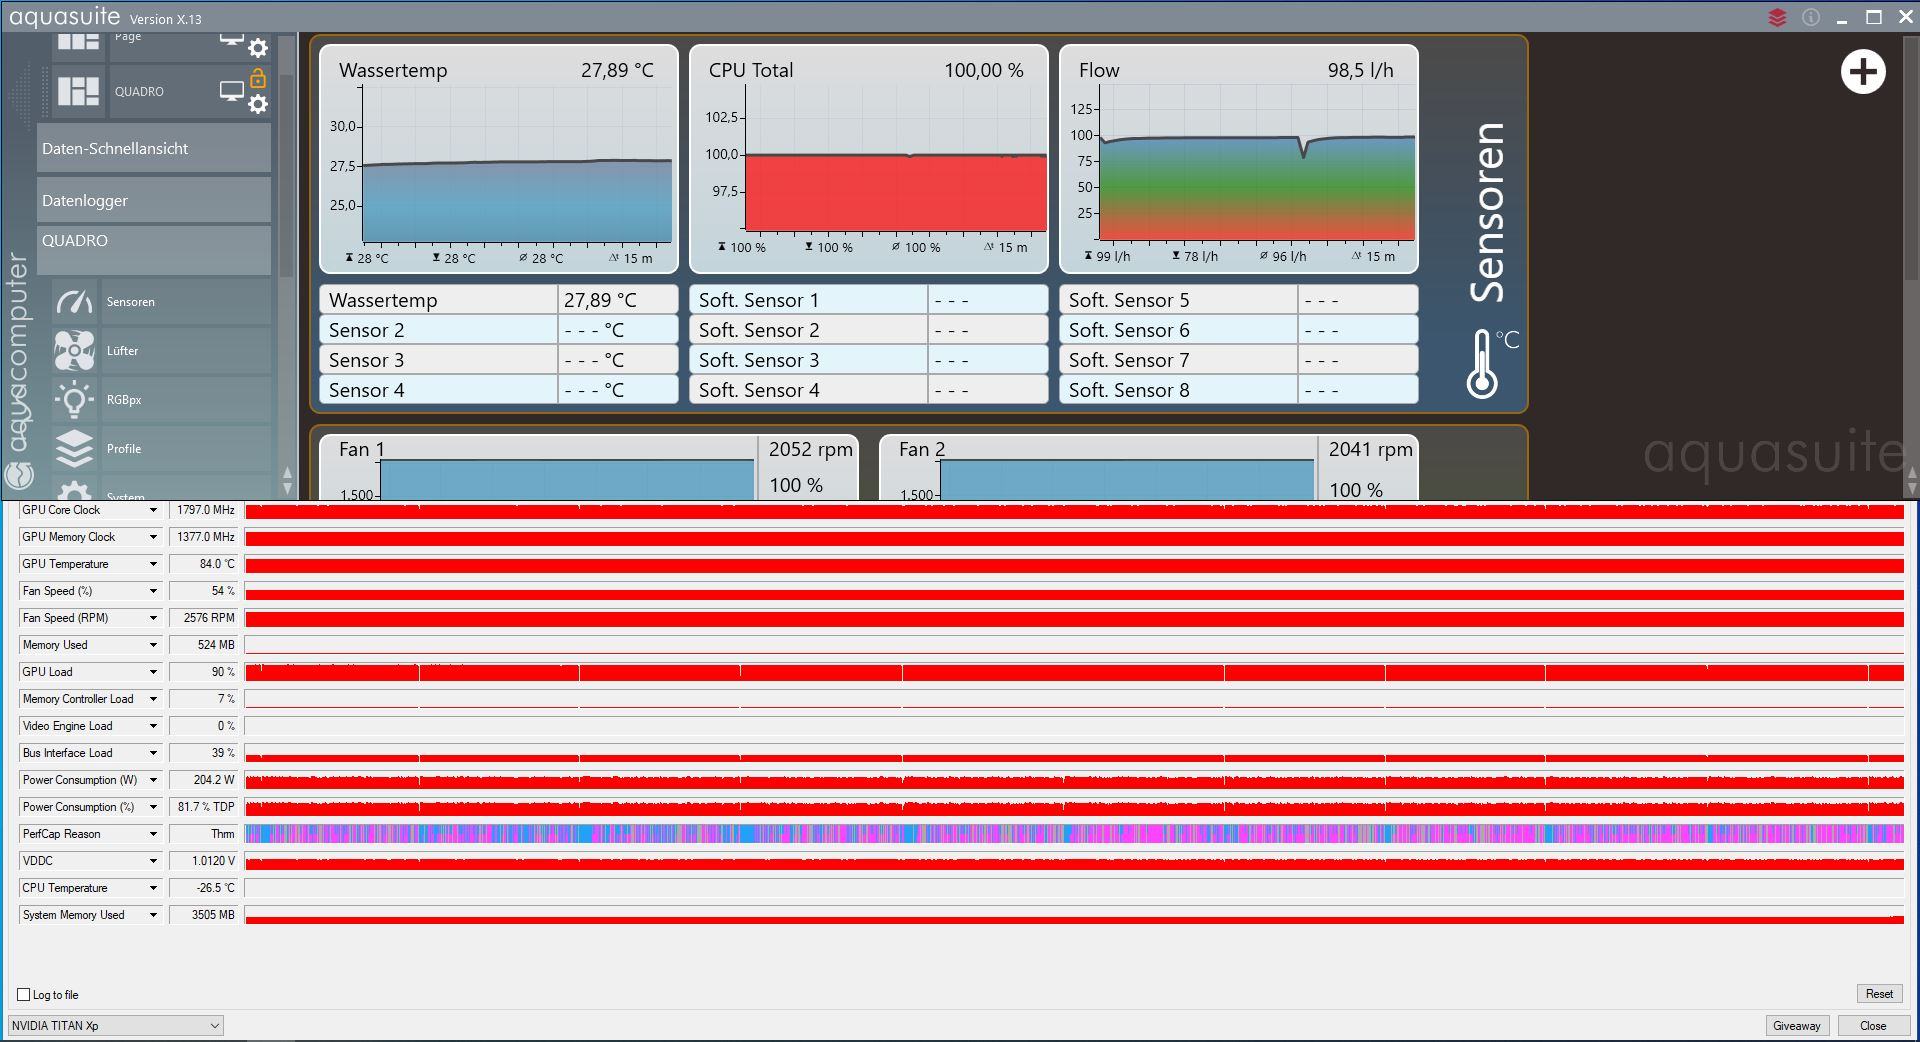Click the GPU Load graph bar

click(1074, 672)
